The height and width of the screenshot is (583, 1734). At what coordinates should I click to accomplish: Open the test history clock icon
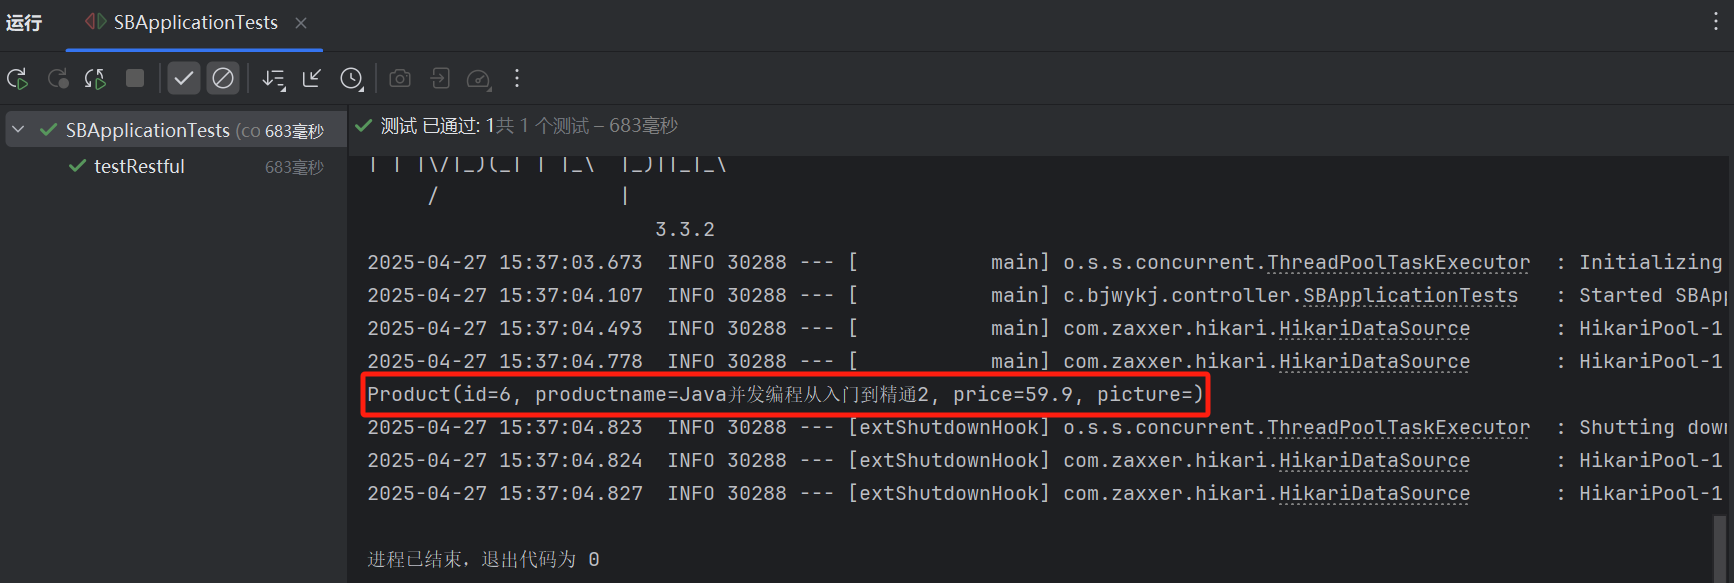(x=352, y=78)
